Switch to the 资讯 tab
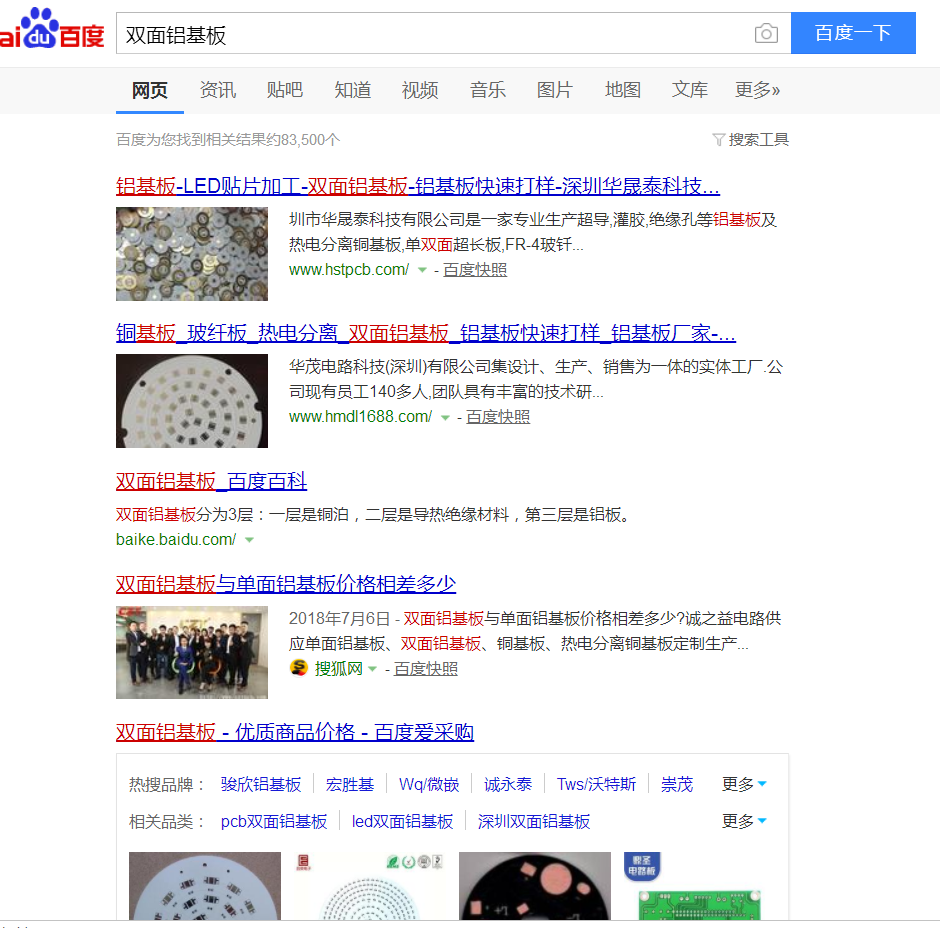Screen dimensions: 940x928 218,90
